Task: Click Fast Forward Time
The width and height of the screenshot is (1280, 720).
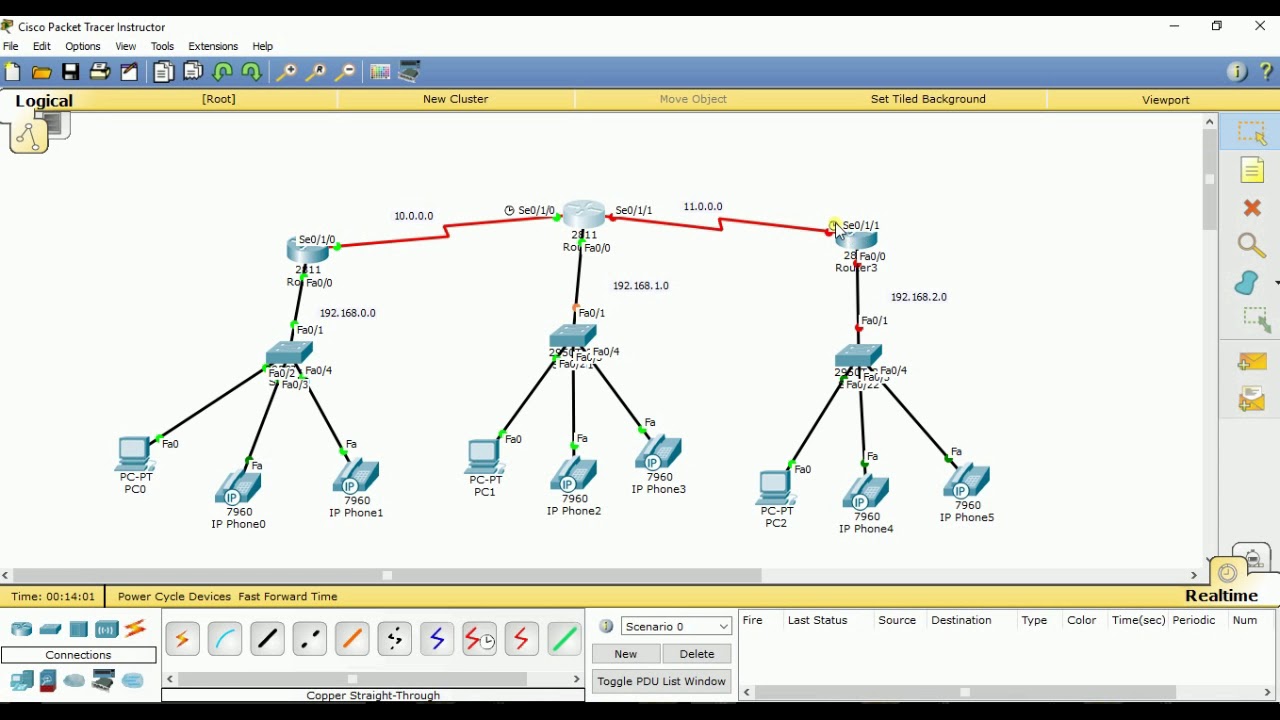Action: (288, 597)
